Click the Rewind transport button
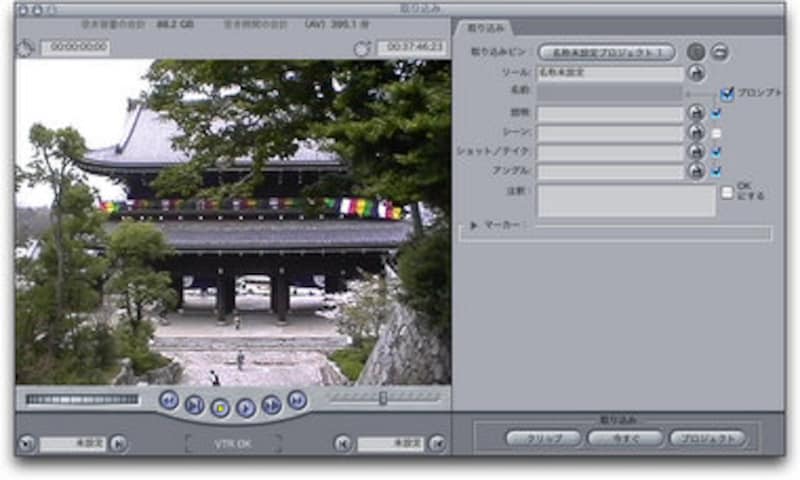The width and height of the screenshot is (800, 480). (x=169, y=401)
